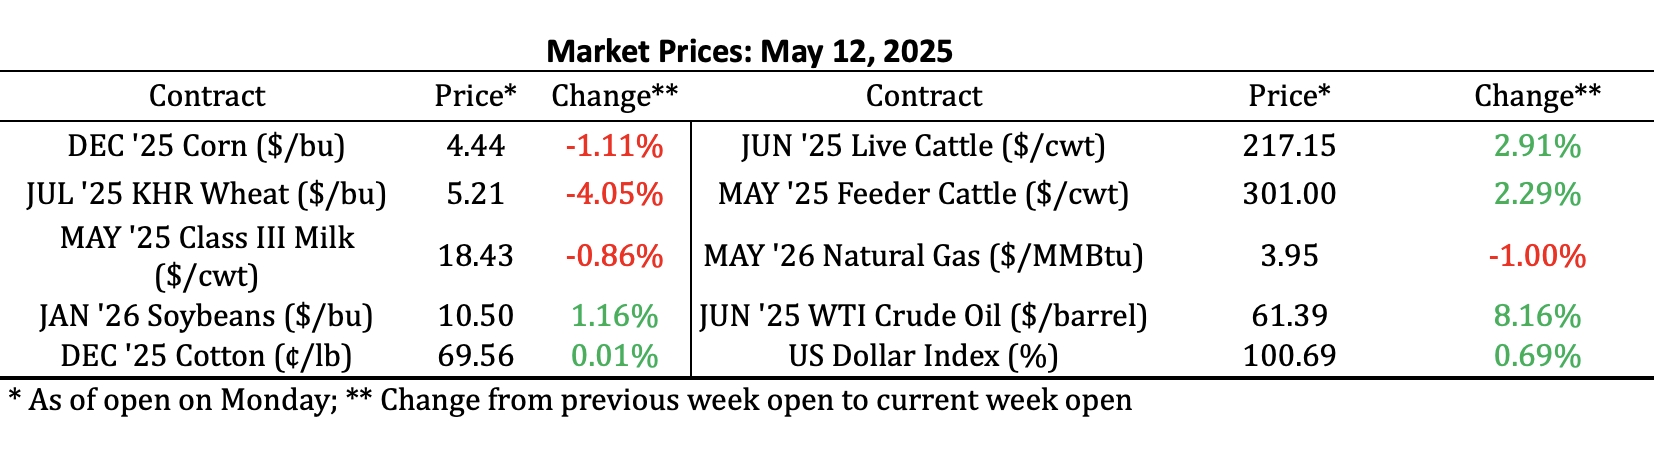Click the Market Prices: May 12, 2025 title

click(749, 50)
